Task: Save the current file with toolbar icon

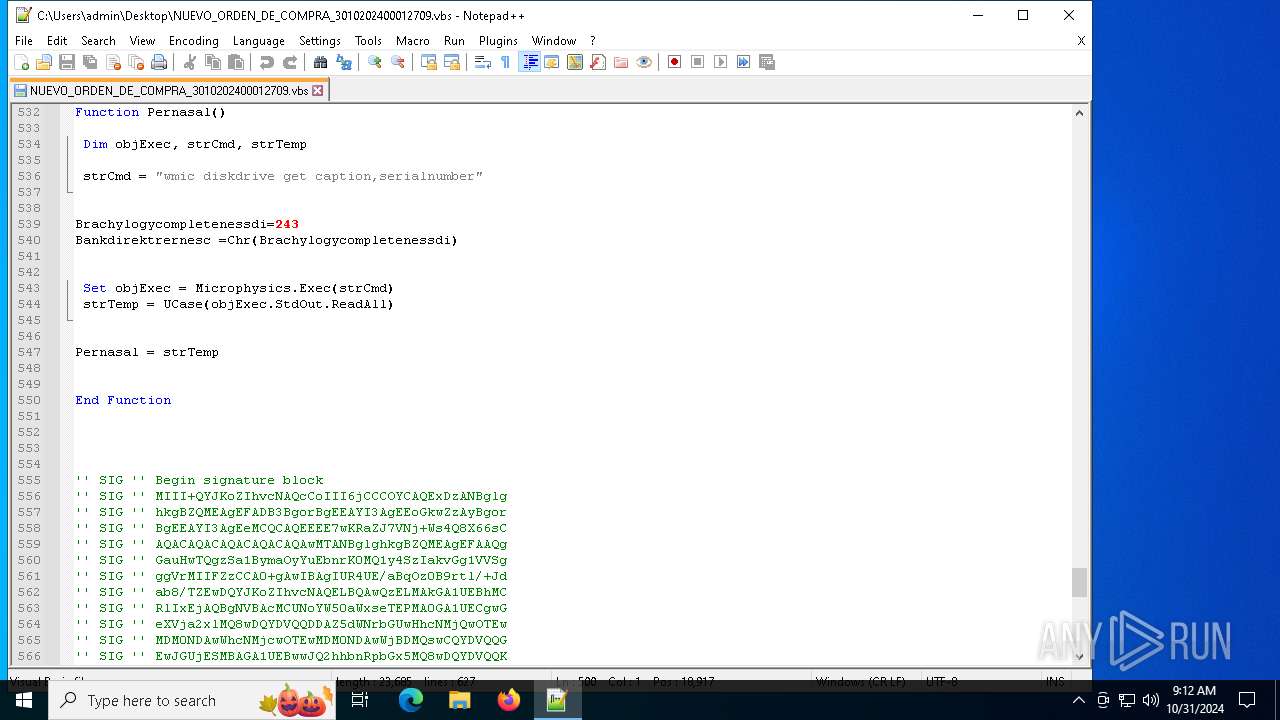Action: point(67,62)
